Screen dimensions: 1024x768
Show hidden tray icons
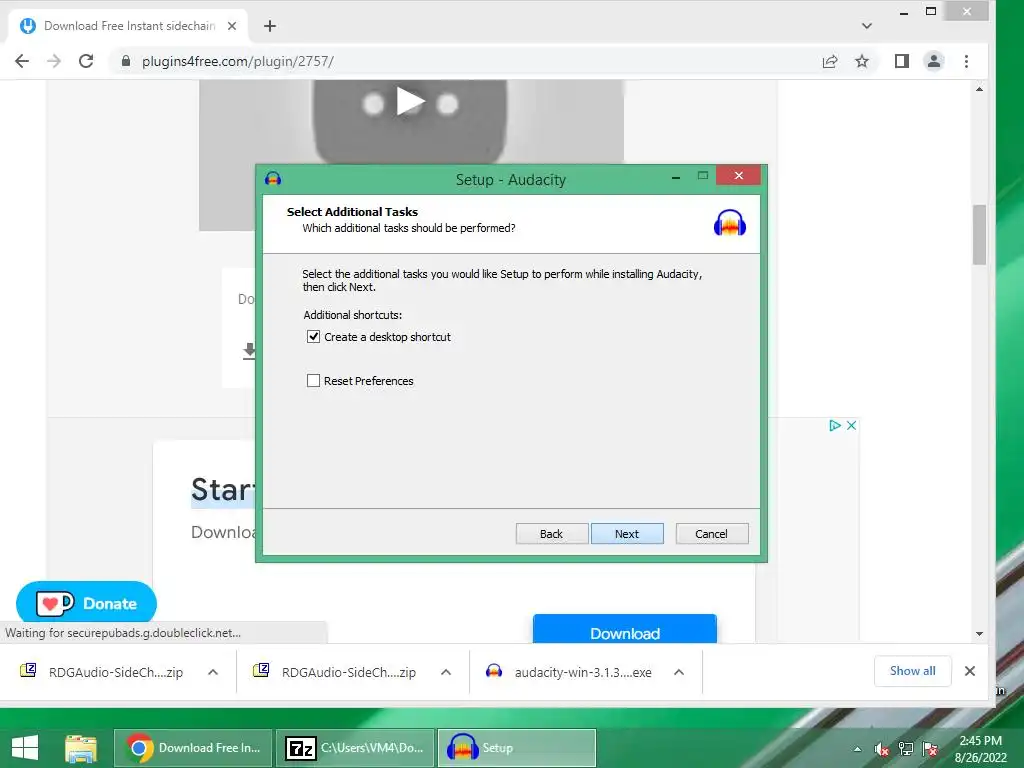pos(857,749)
